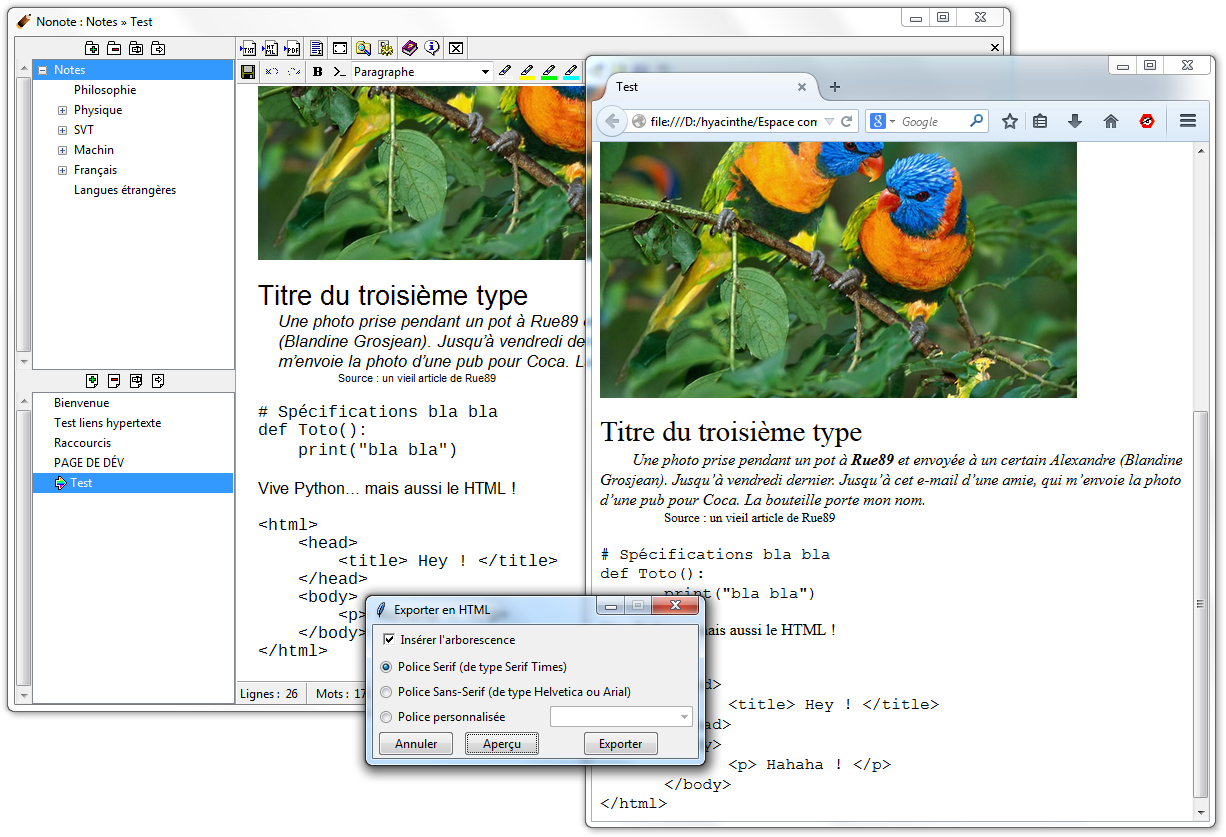1226x837 pixels.
Task: Expand the SVT folder
Action: coord(62,130)
